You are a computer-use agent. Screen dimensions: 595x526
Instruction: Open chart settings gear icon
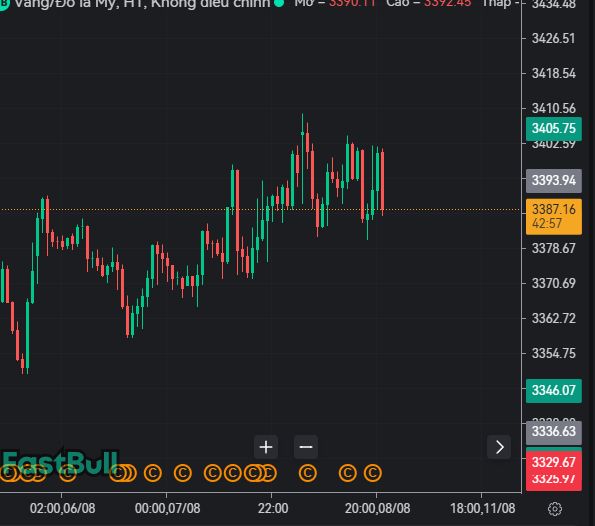[x=555, y=509]
